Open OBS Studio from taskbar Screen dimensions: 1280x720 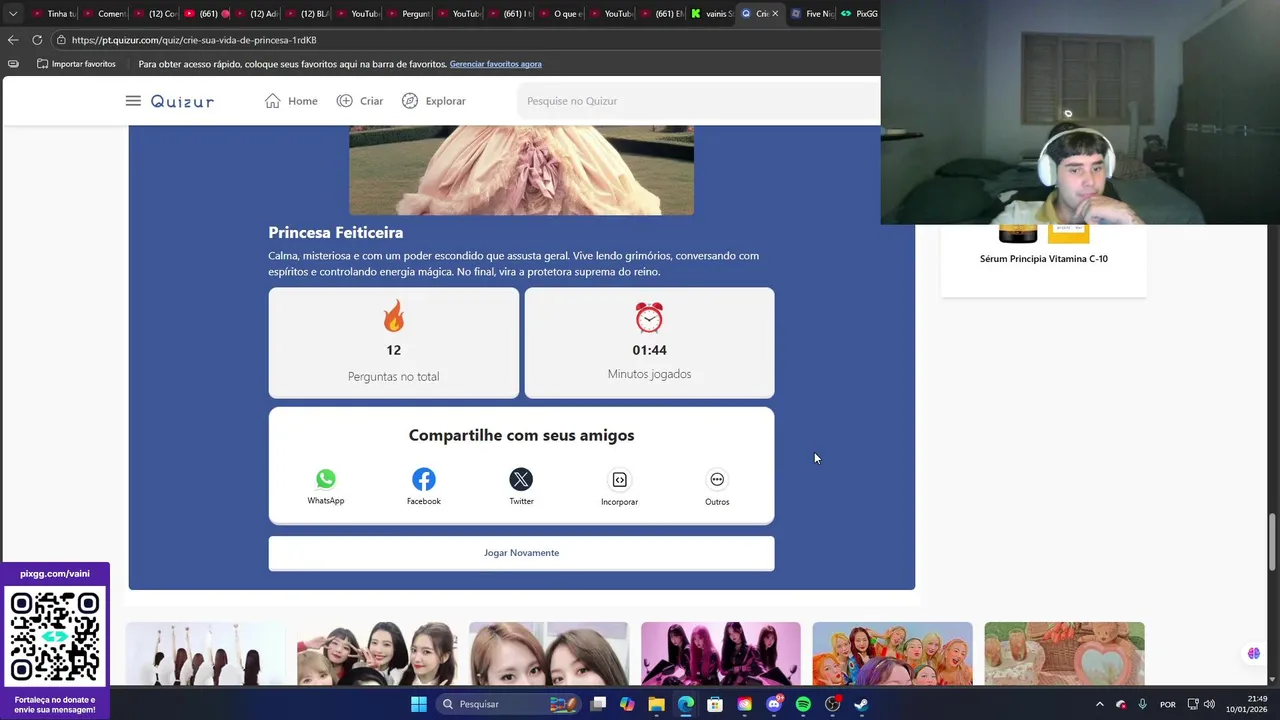[832, 704]
